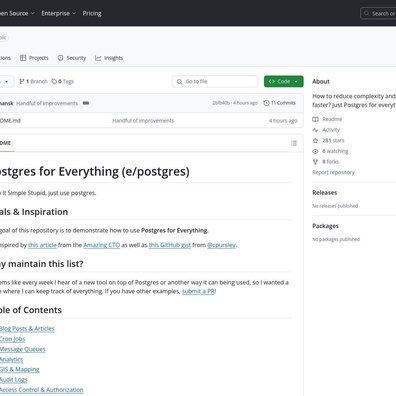396x396 pixels.
Task: Open the README.md file
Action: point(10,121)
